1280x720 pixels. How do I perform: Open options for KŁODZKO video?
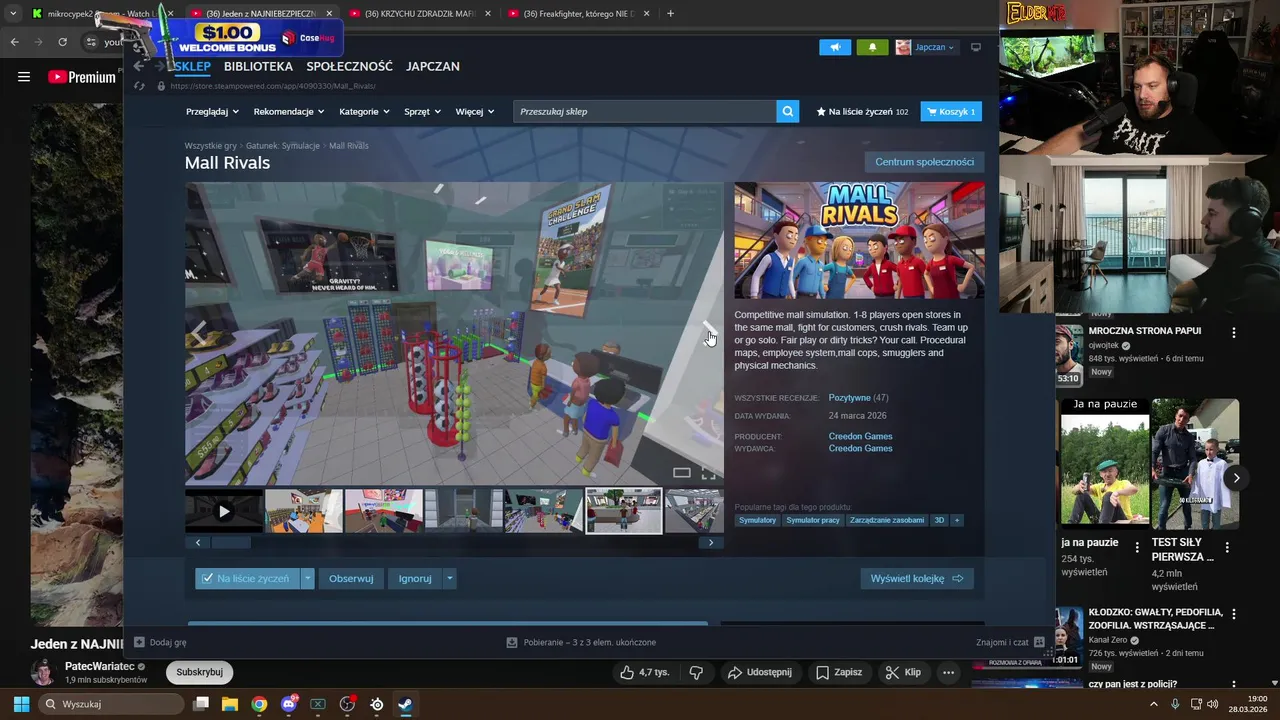[x=1234, y=614]
